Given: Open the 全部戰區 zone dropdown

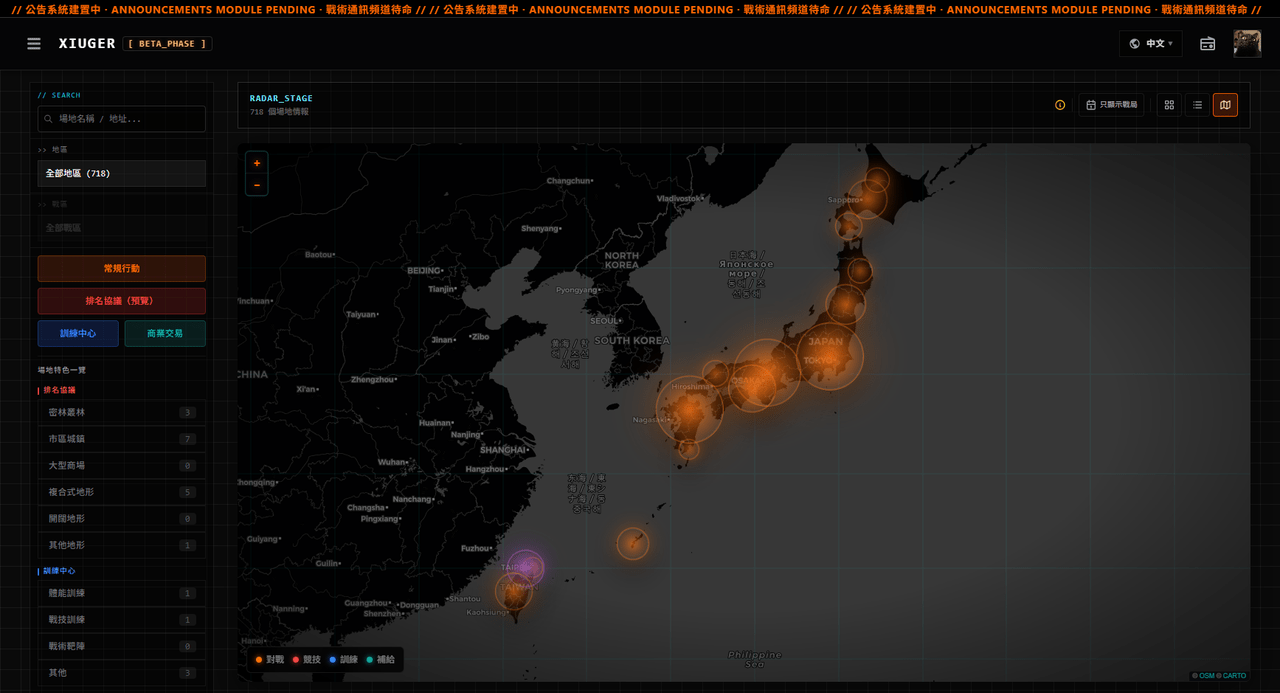Looking at the screenshot, I should point(122,228).
